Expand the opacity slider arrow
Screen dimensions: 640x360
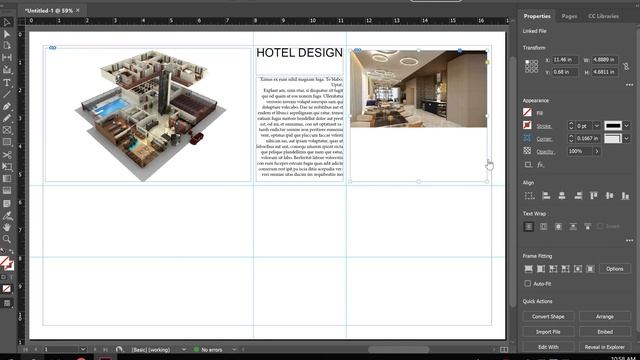click(596, 151)
